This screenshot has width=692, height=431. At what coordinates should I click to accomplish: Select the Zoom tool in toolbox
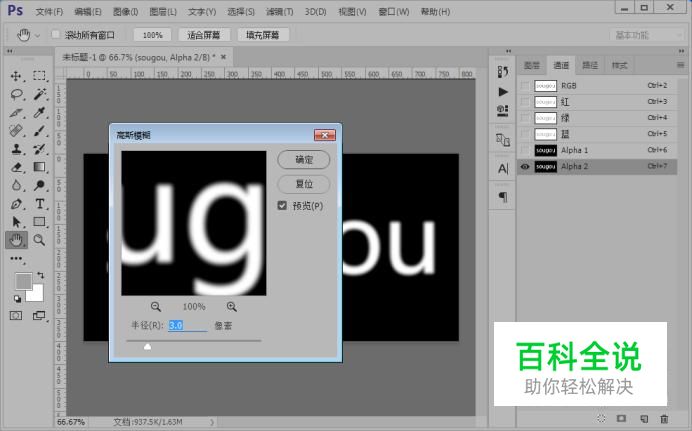[39, 240]
